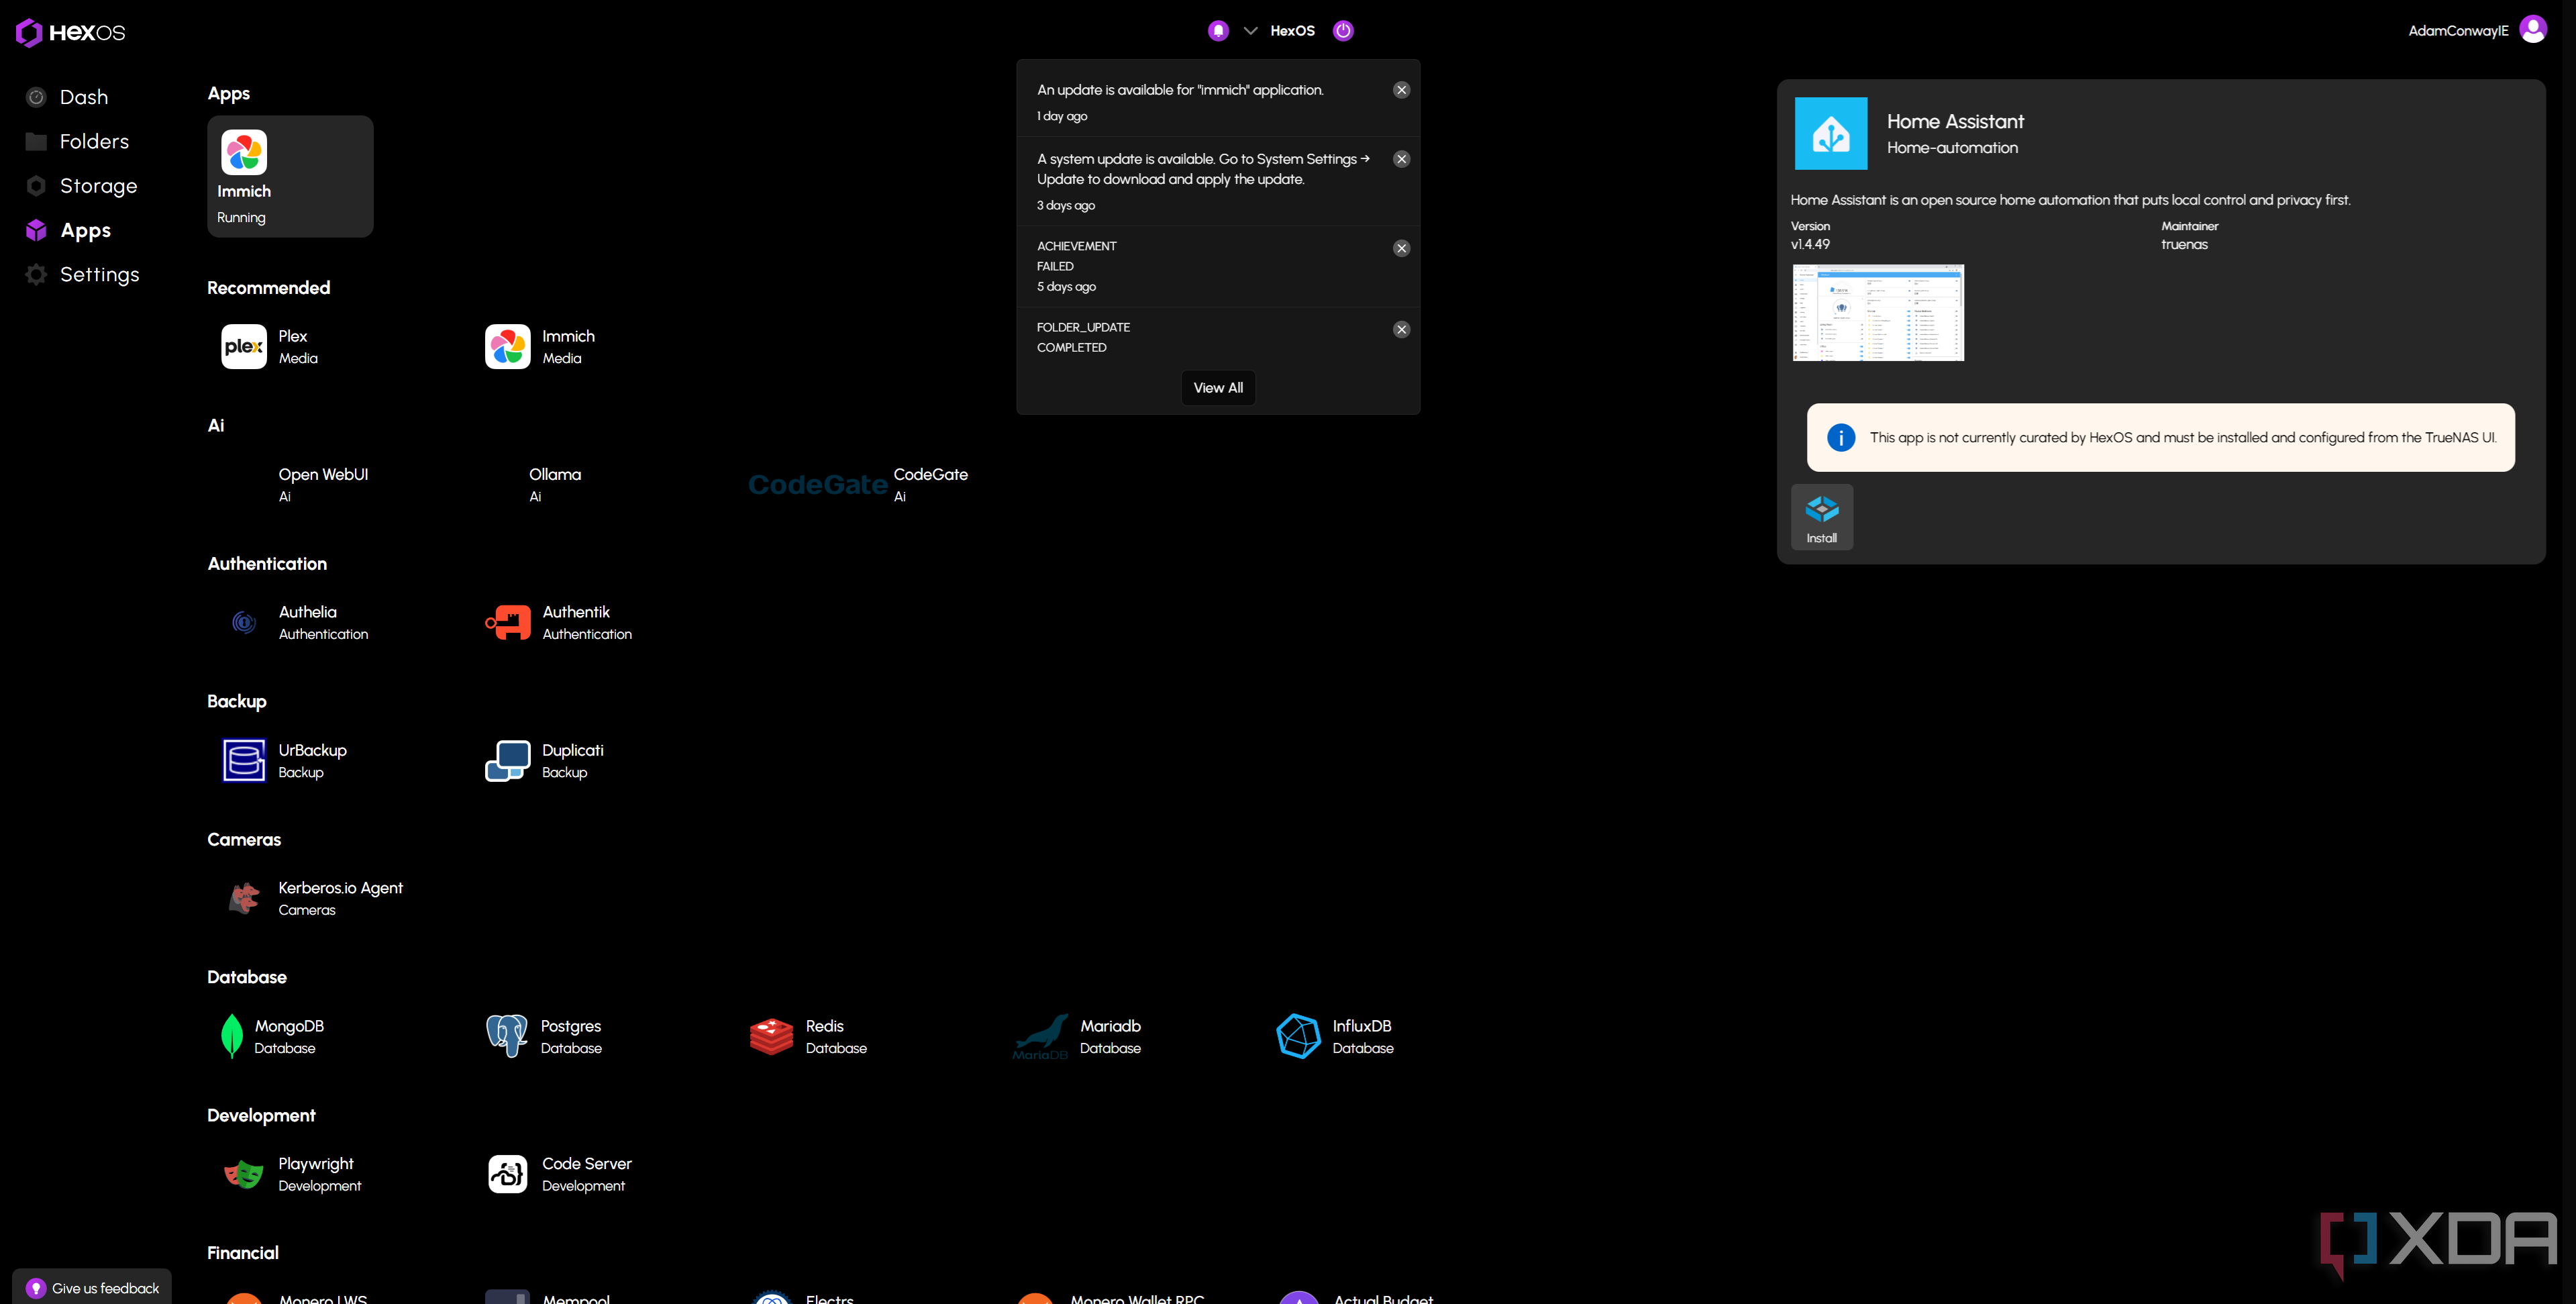
Task: Open the AdamConwayIE user avatar
Action: [2533, 30]
